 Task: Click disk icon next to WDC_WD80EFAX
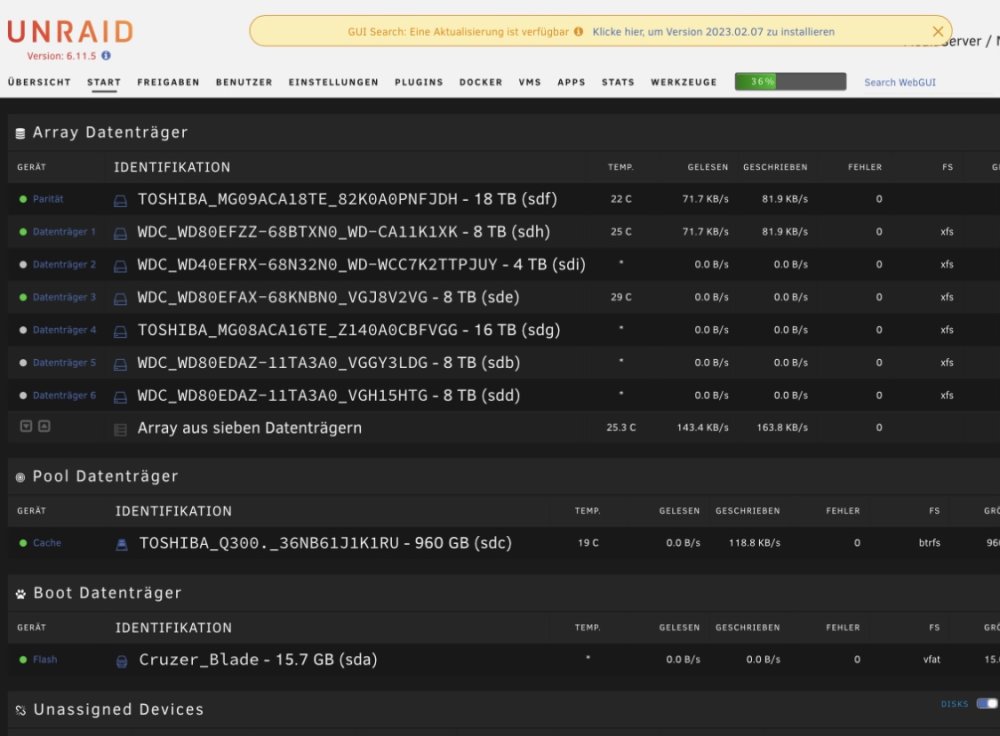tap(120, 299)
